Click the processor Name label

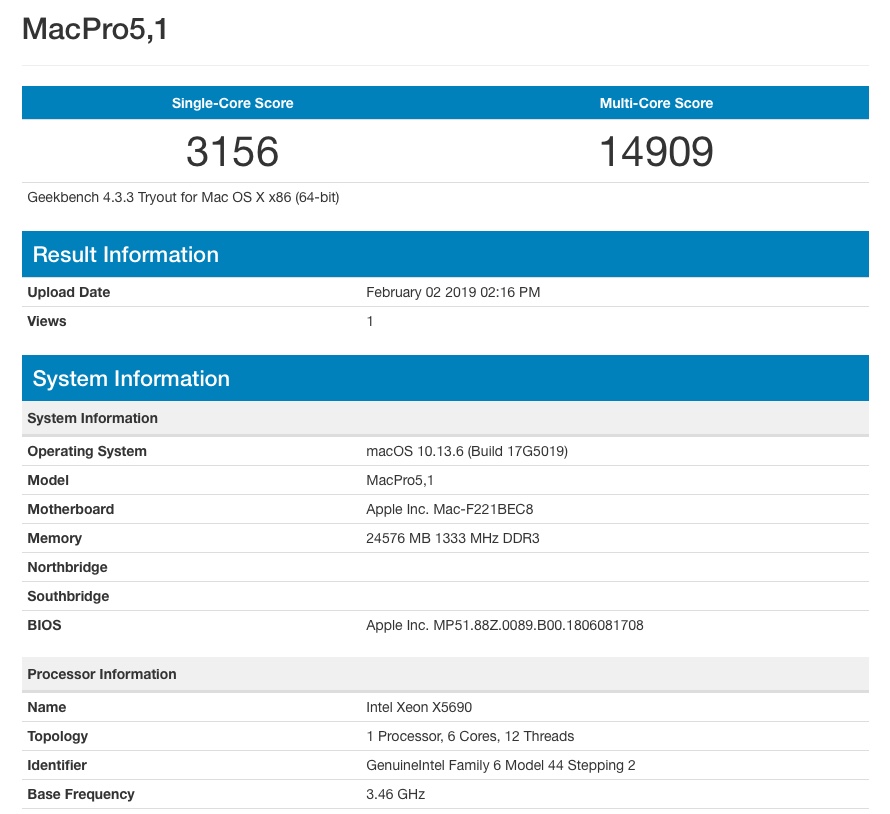click(x=47, y=707)
